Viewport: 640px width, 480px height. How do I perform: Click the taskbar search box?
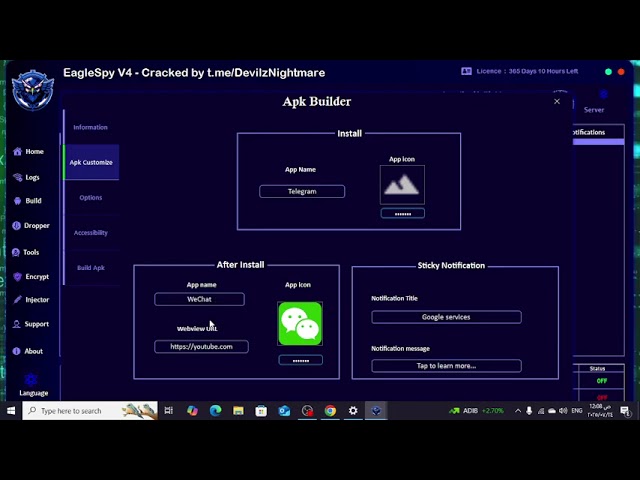90,411
